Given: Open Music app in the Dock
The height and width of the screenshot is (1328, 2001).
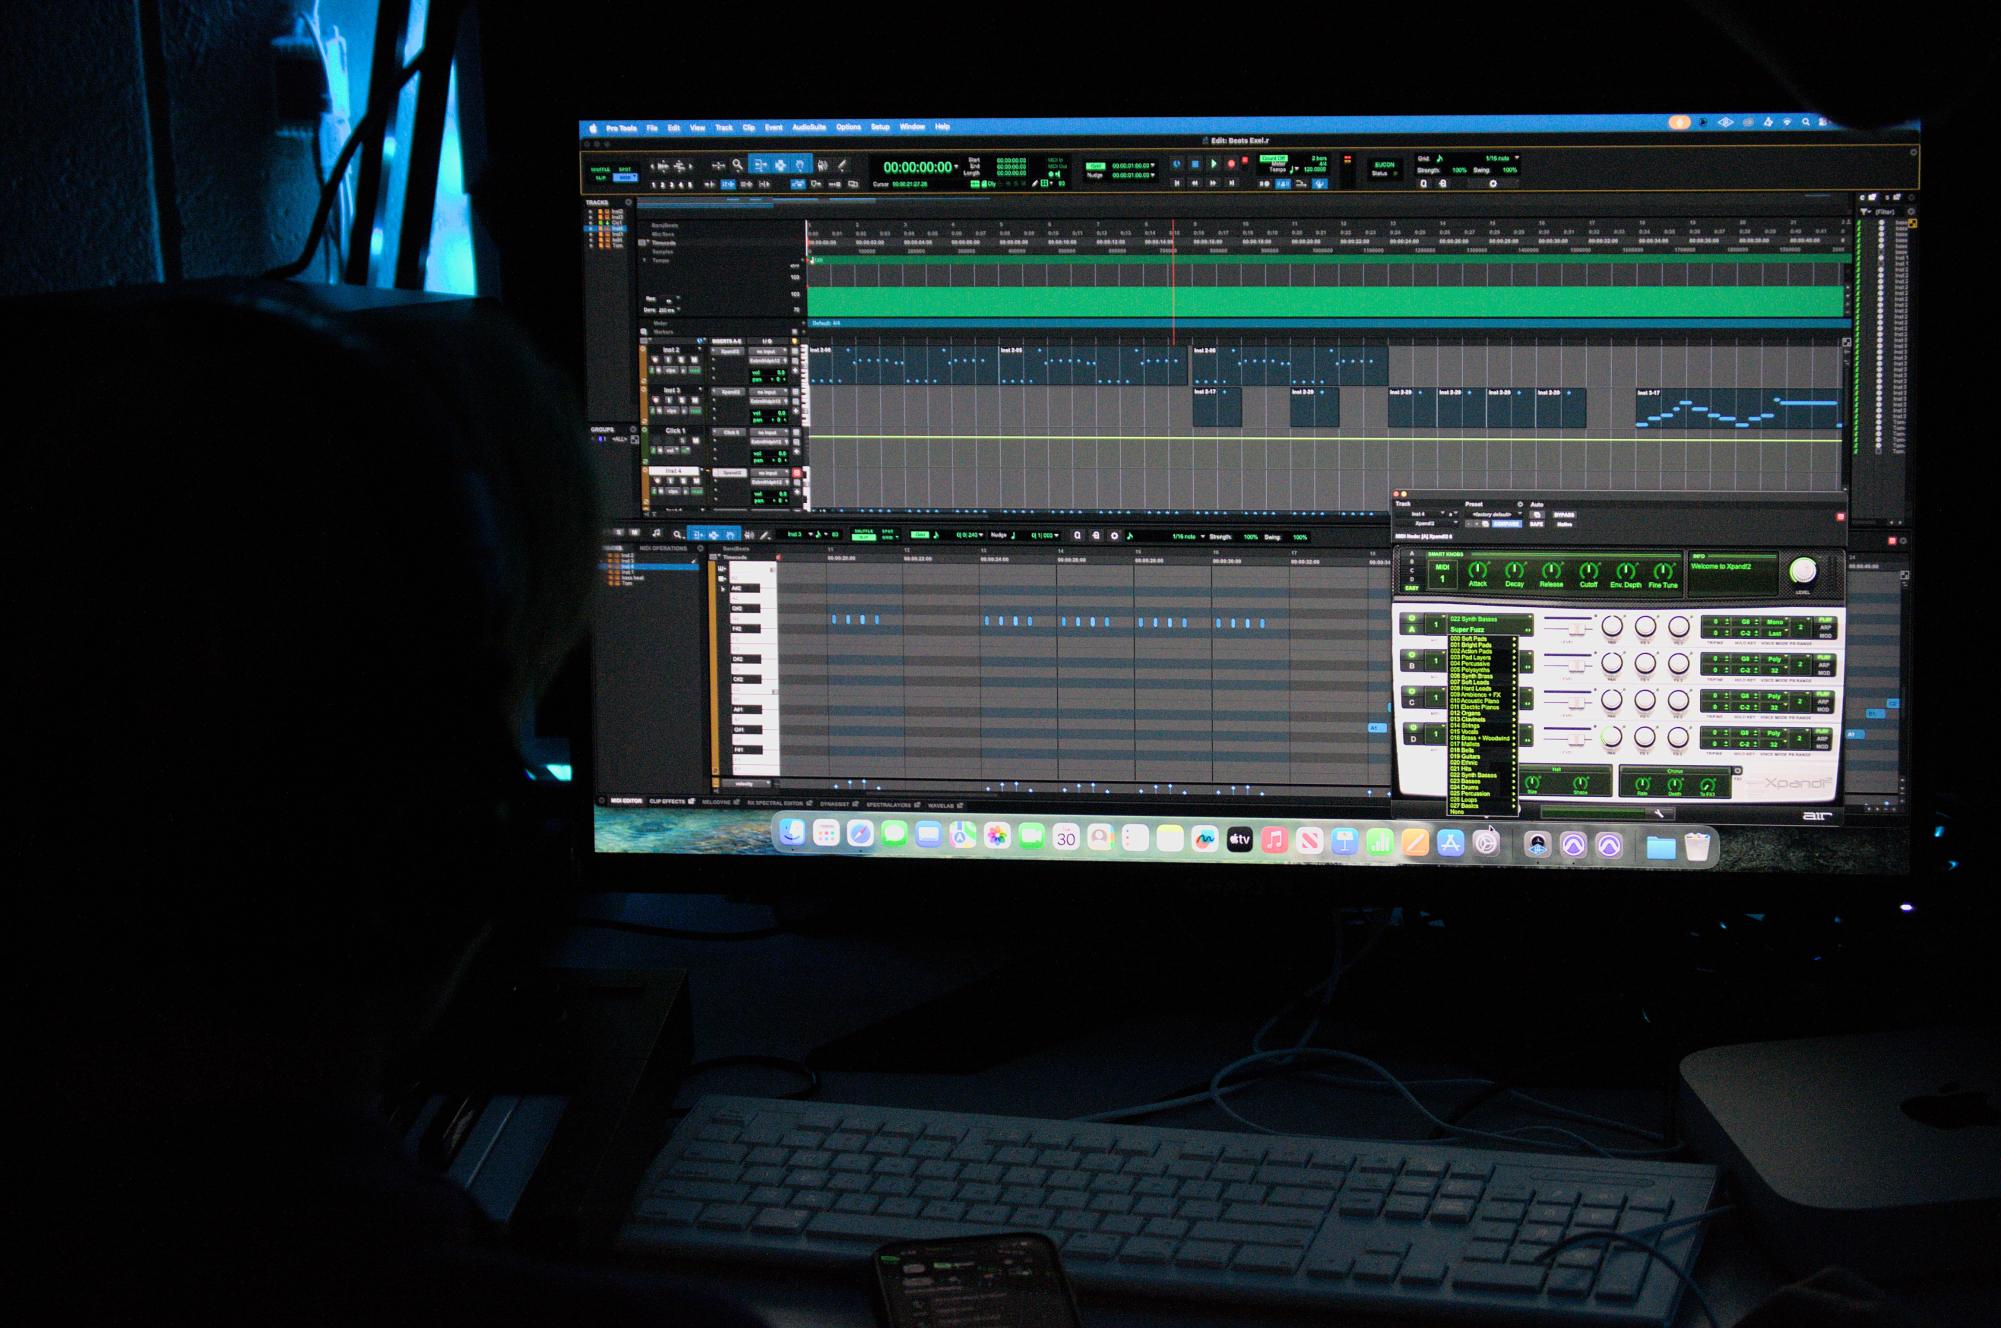Looking at the screenshot, I should (1273, 841).
